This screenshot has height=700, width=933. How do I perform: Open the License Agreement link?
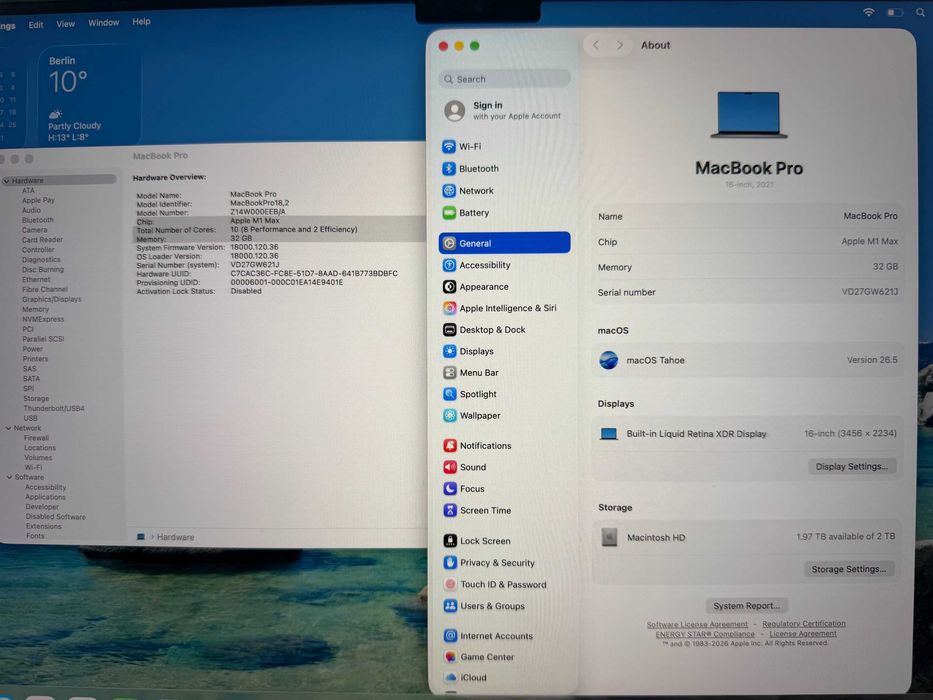pyautogui.click(x=803, y=634)
